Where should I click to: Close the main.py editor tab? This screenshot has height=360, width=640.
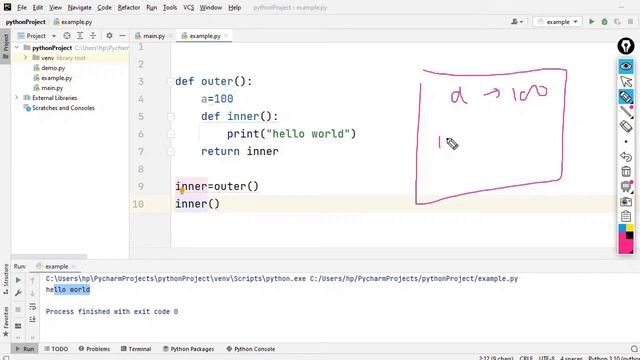[x=171, y=36]
